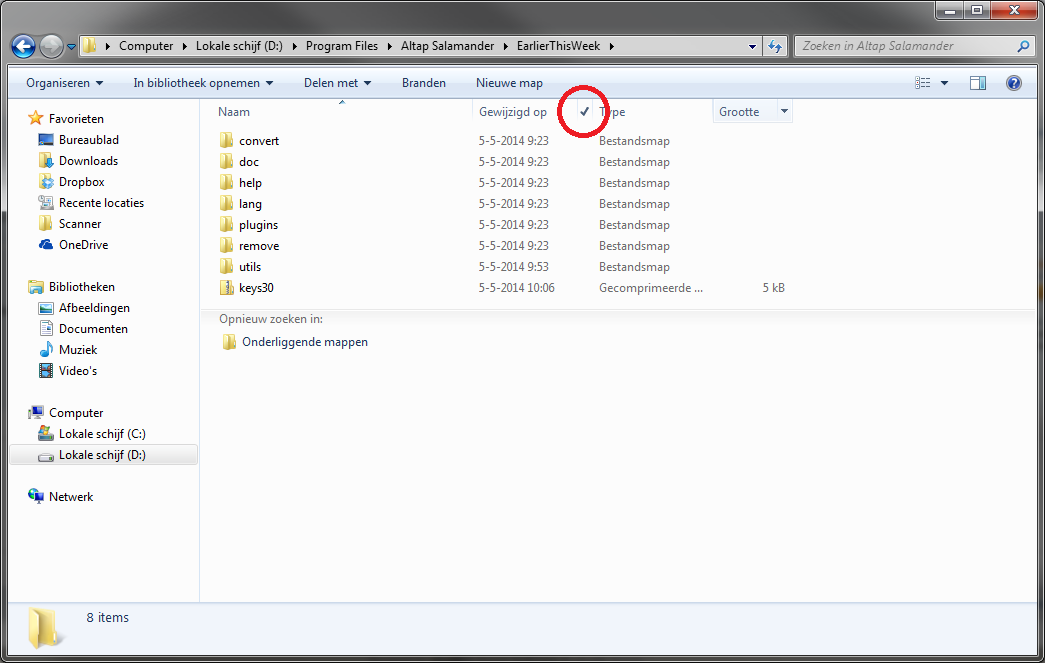Viewport: 1045px width, 663px height.
Task: Expand the Organiseren dropdown menu
Action: [x=64, y=83]
